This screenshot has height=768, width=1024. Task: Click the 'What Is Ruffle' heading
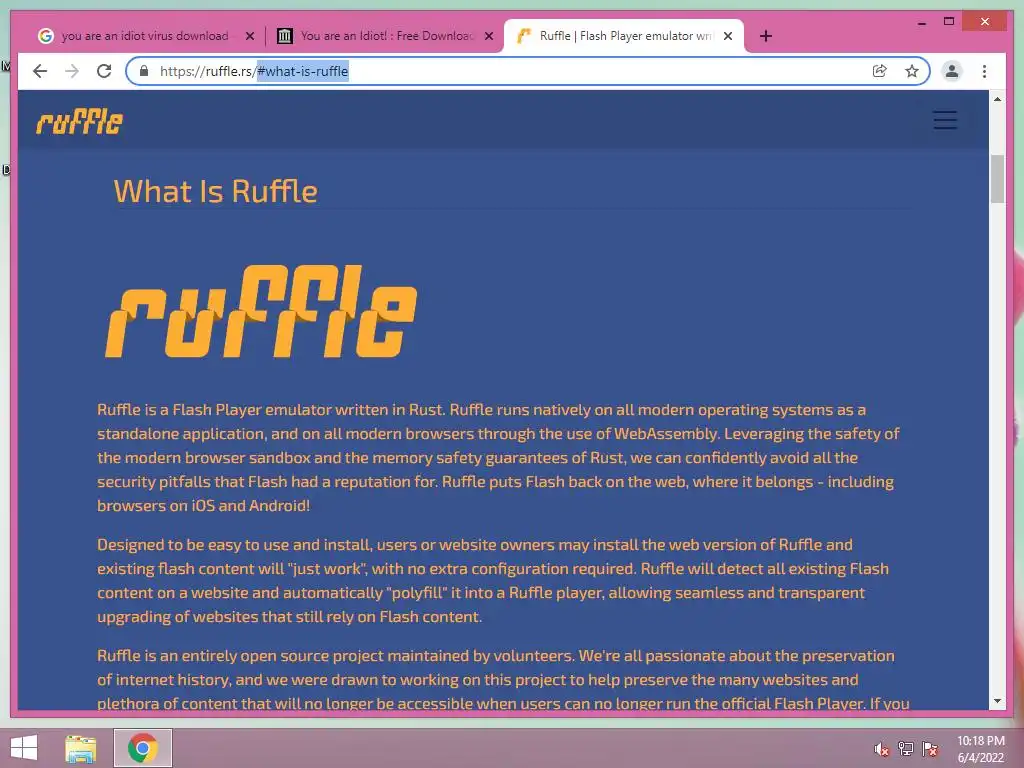tap(216, 191)
